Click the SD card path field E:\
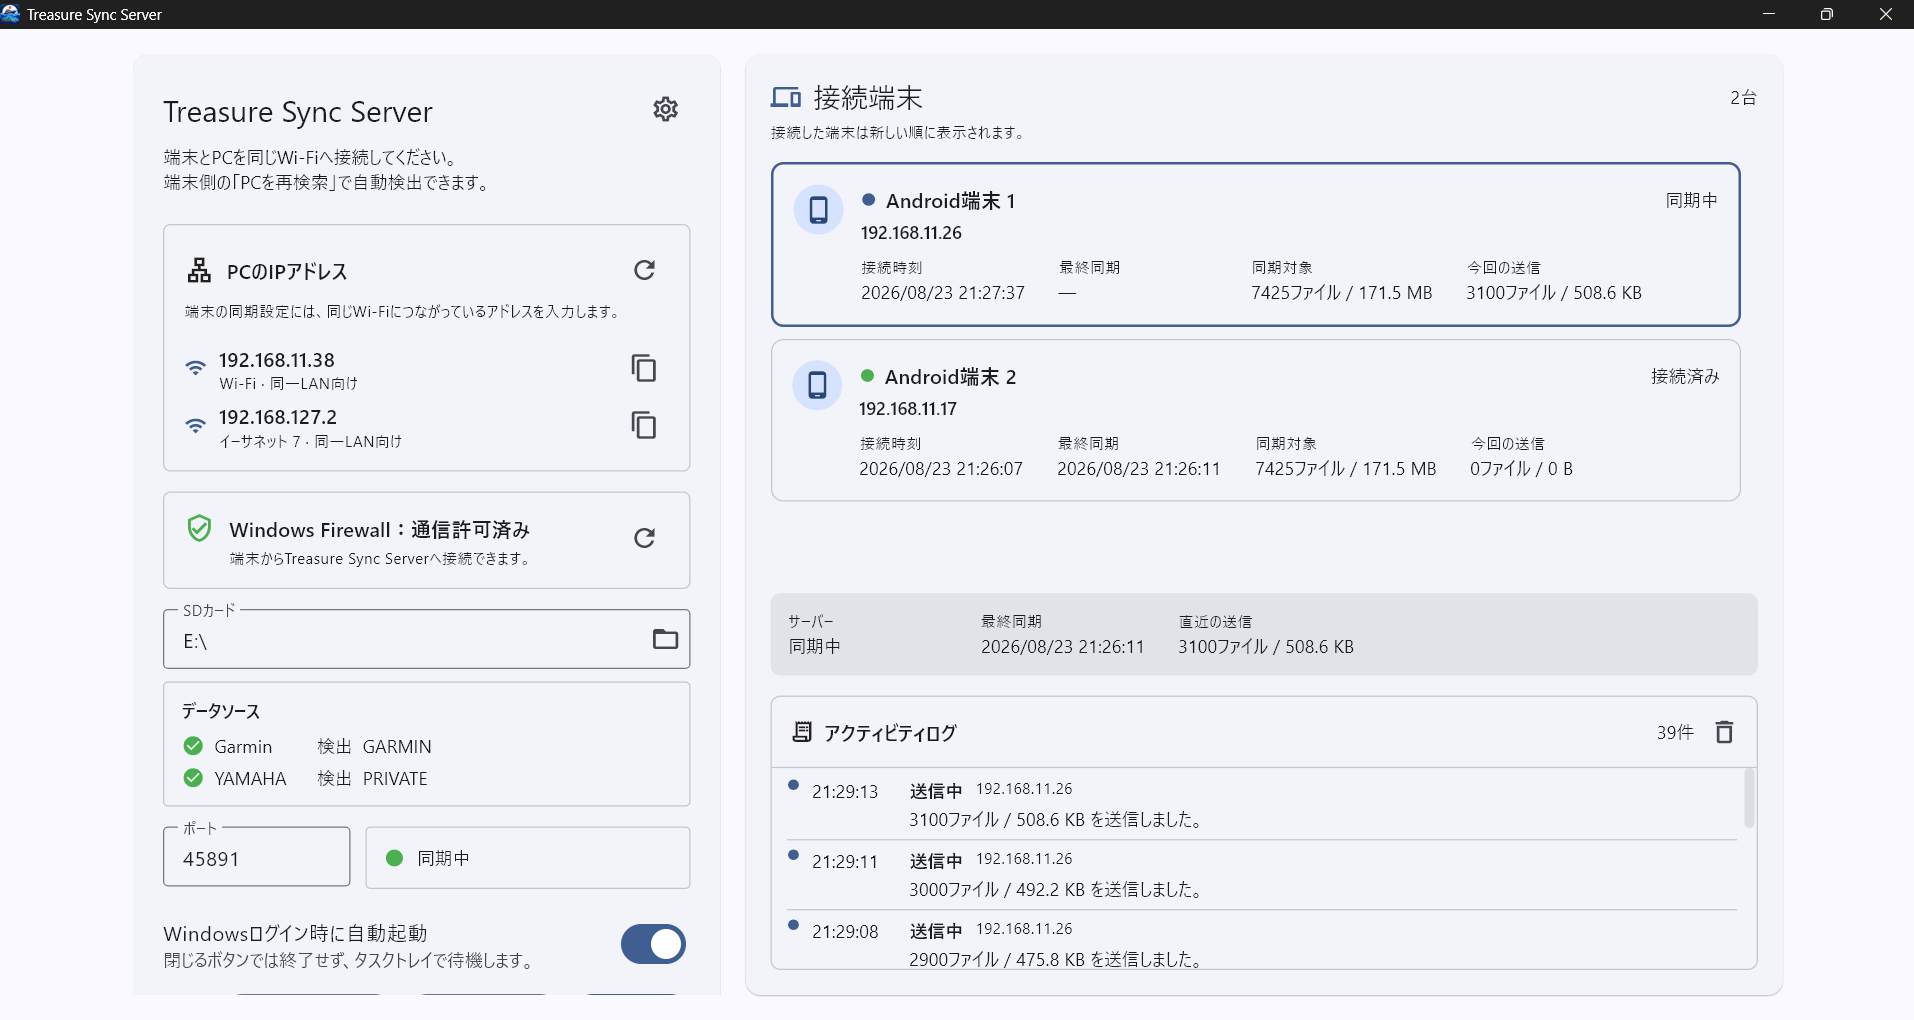 (426, 639)
